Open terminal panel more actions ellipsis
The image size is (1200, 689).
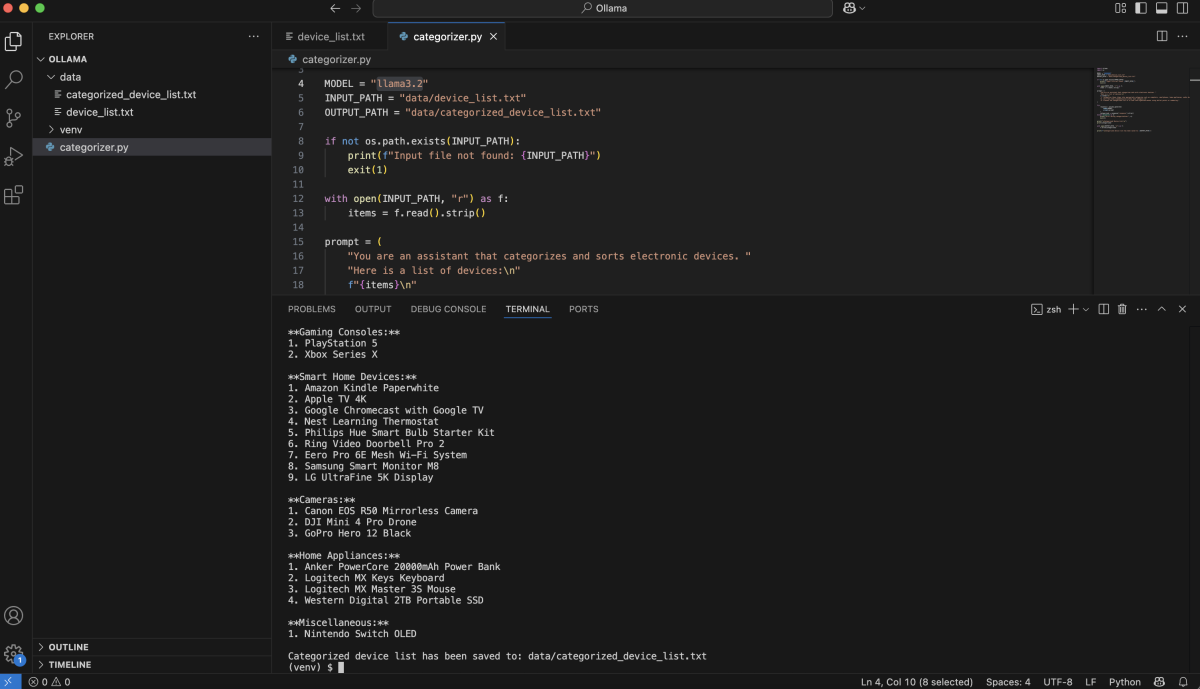[1141, 309]
